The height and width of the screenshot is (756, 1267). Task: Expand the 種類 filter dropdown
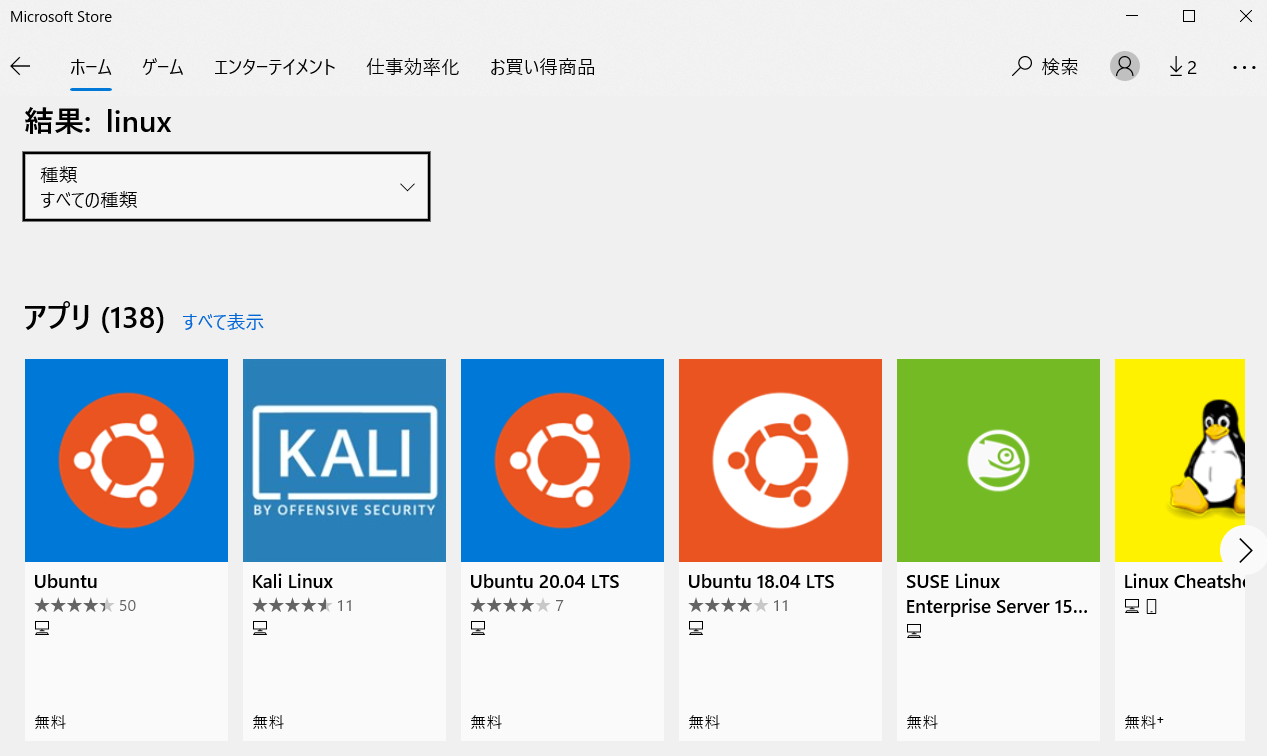click(226, 187)
